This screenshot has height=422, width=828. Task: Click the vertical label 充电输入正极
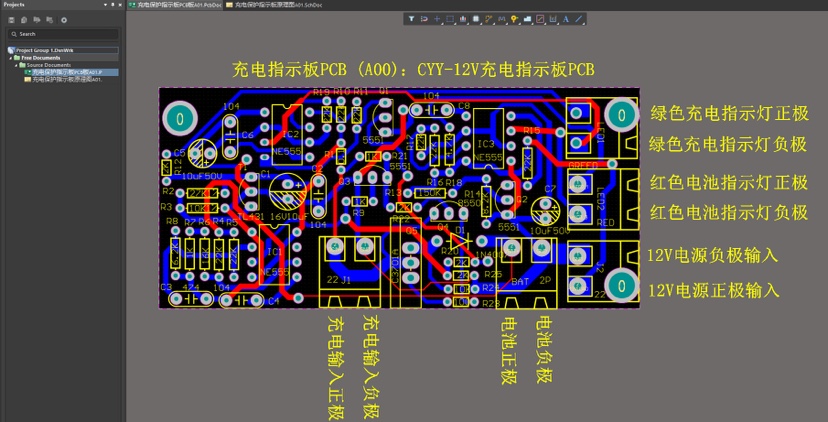coord(337,368)
